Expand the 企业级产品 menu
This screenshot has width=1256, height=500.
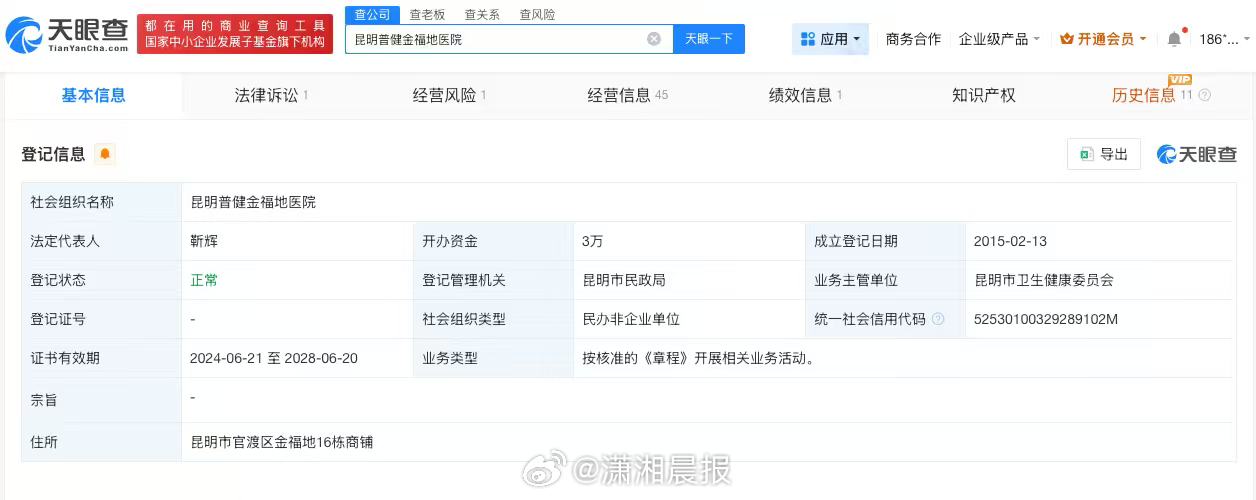[x=999, y=39]
